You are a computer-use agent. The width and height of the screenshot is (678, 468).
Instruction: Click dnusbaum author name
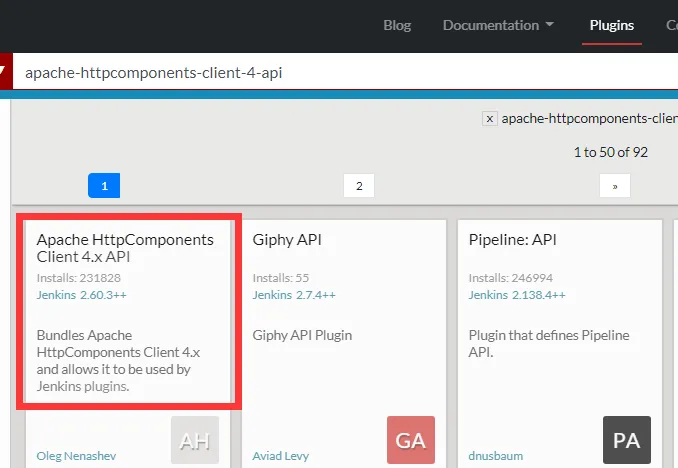495,456
